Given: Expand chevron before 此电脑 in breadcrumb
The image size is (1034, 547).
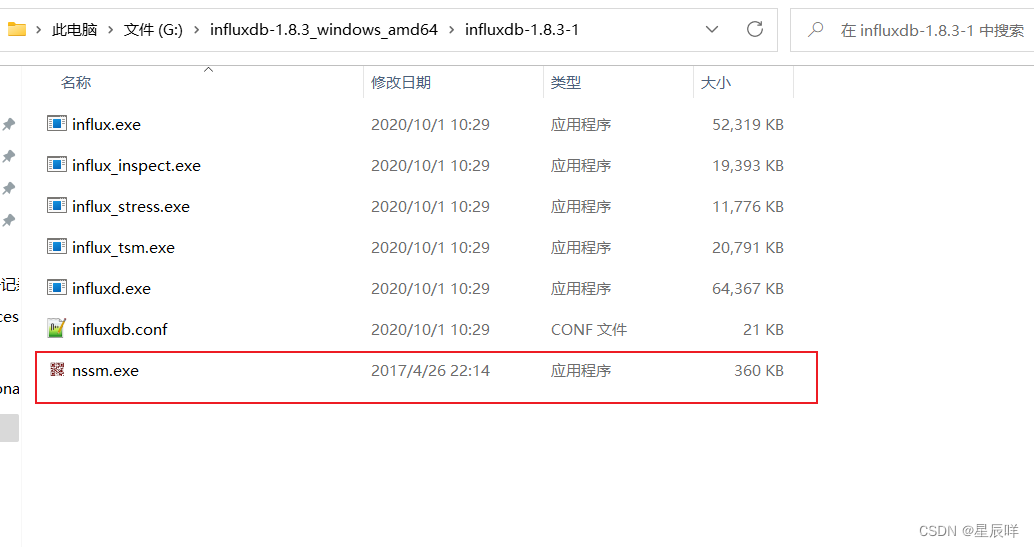Looking at the screenshot, I should tap(39, 30).
